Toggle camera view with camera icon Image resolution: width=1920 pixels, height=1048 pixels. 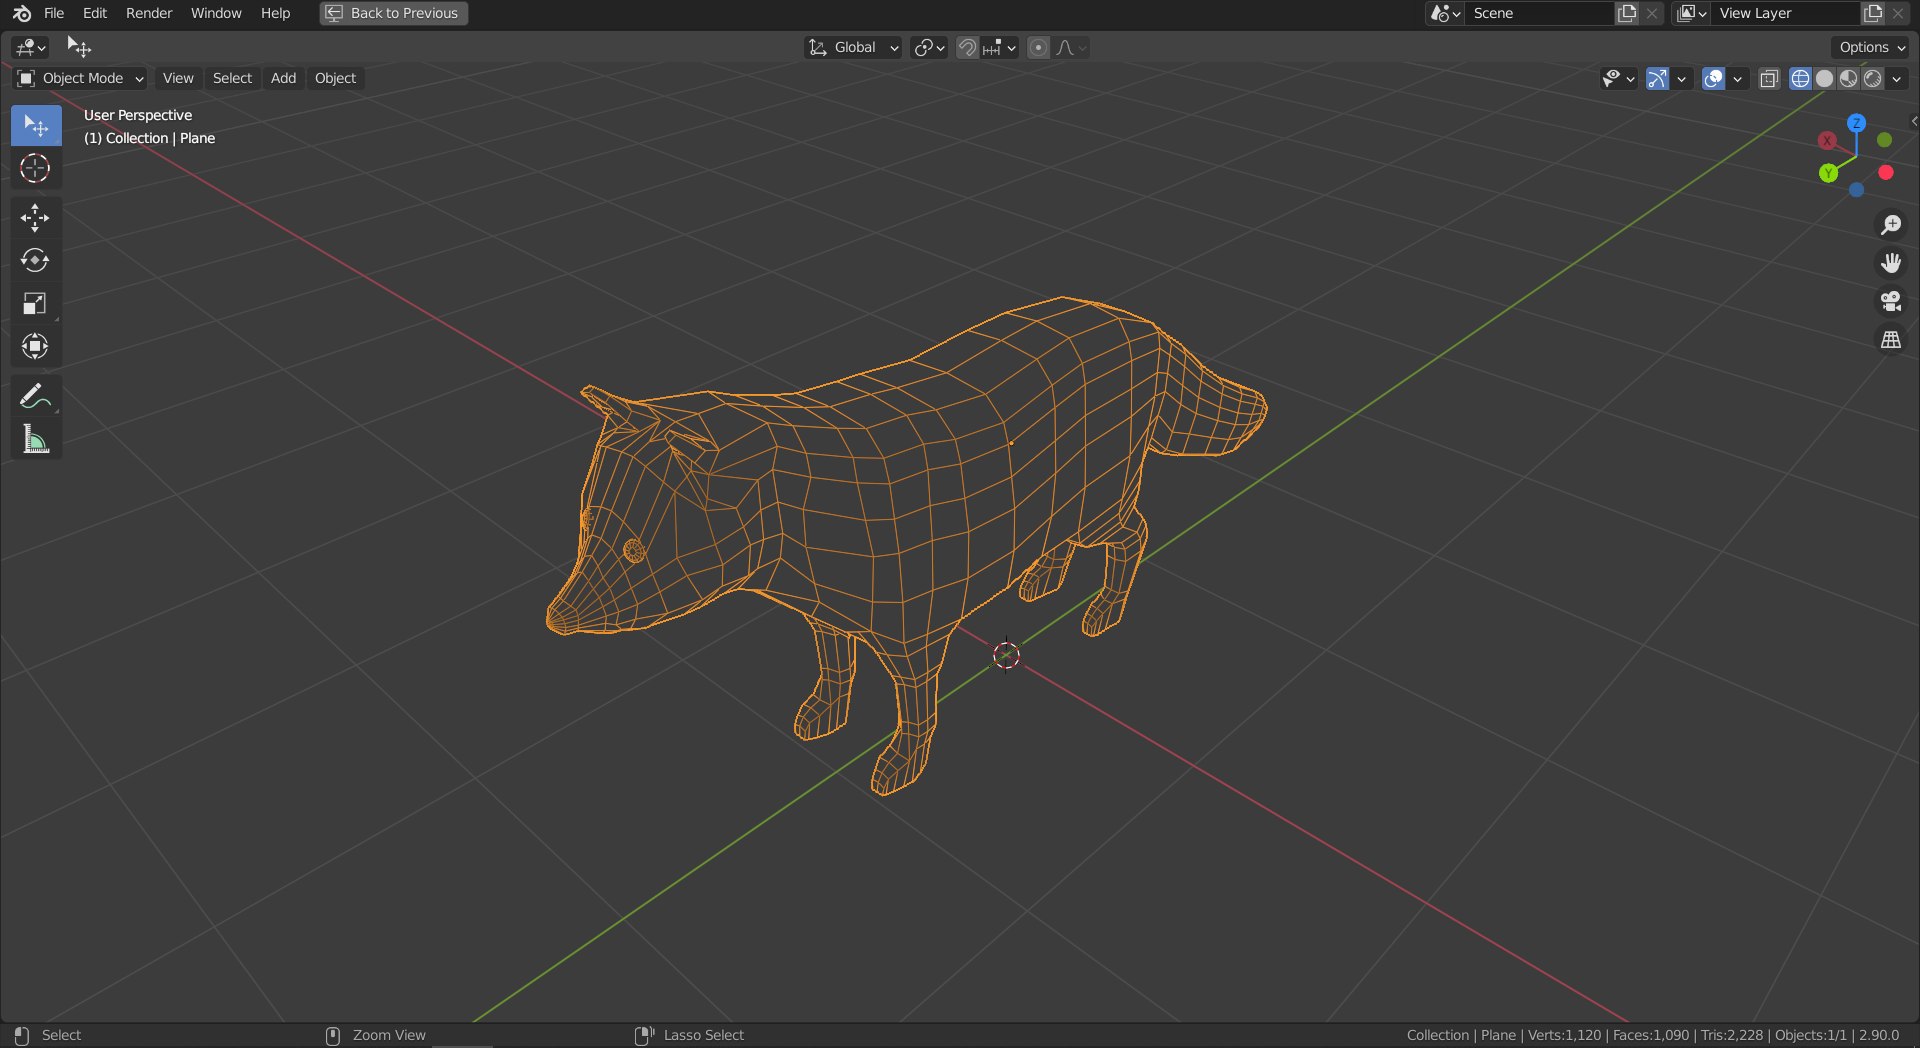click(1890, 301)
